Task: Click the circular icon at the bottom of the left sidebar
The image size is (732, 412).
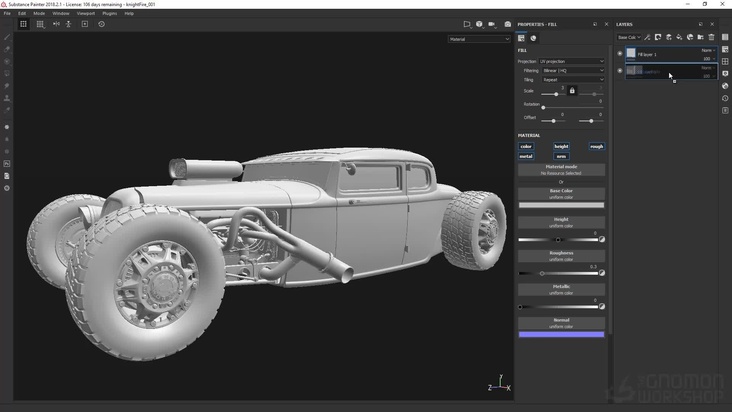Action: click(7, 188)
